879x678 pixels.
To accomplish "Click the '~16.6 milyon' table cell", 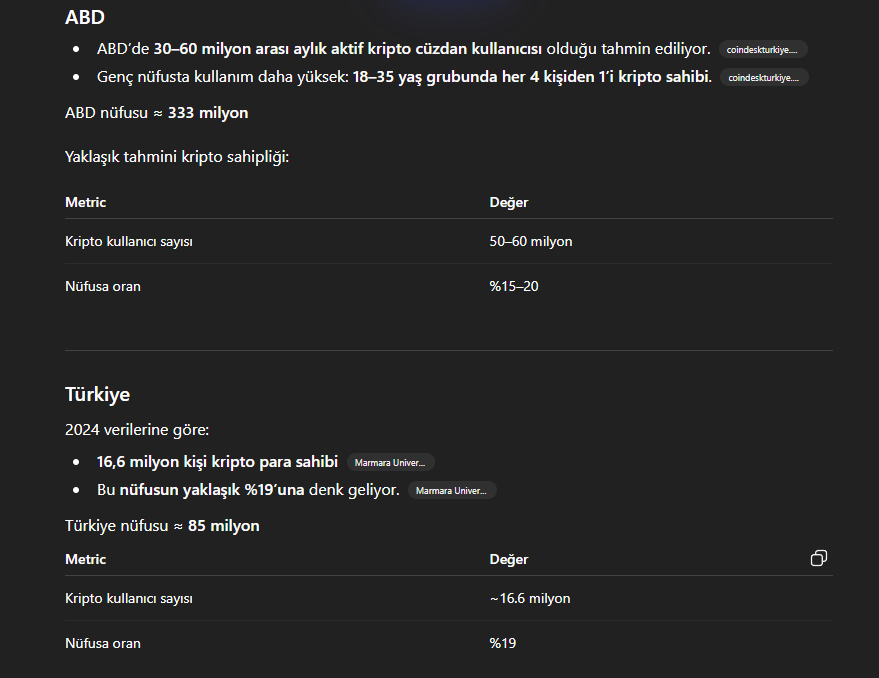I will pyautogui.click(x=530, y=598).
